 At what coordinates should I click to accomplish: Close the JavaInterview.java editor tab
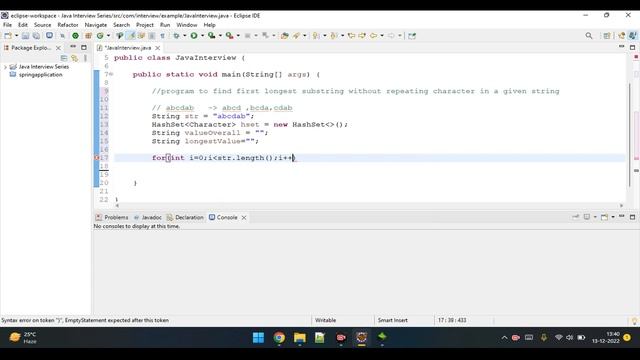coord(158,48)
